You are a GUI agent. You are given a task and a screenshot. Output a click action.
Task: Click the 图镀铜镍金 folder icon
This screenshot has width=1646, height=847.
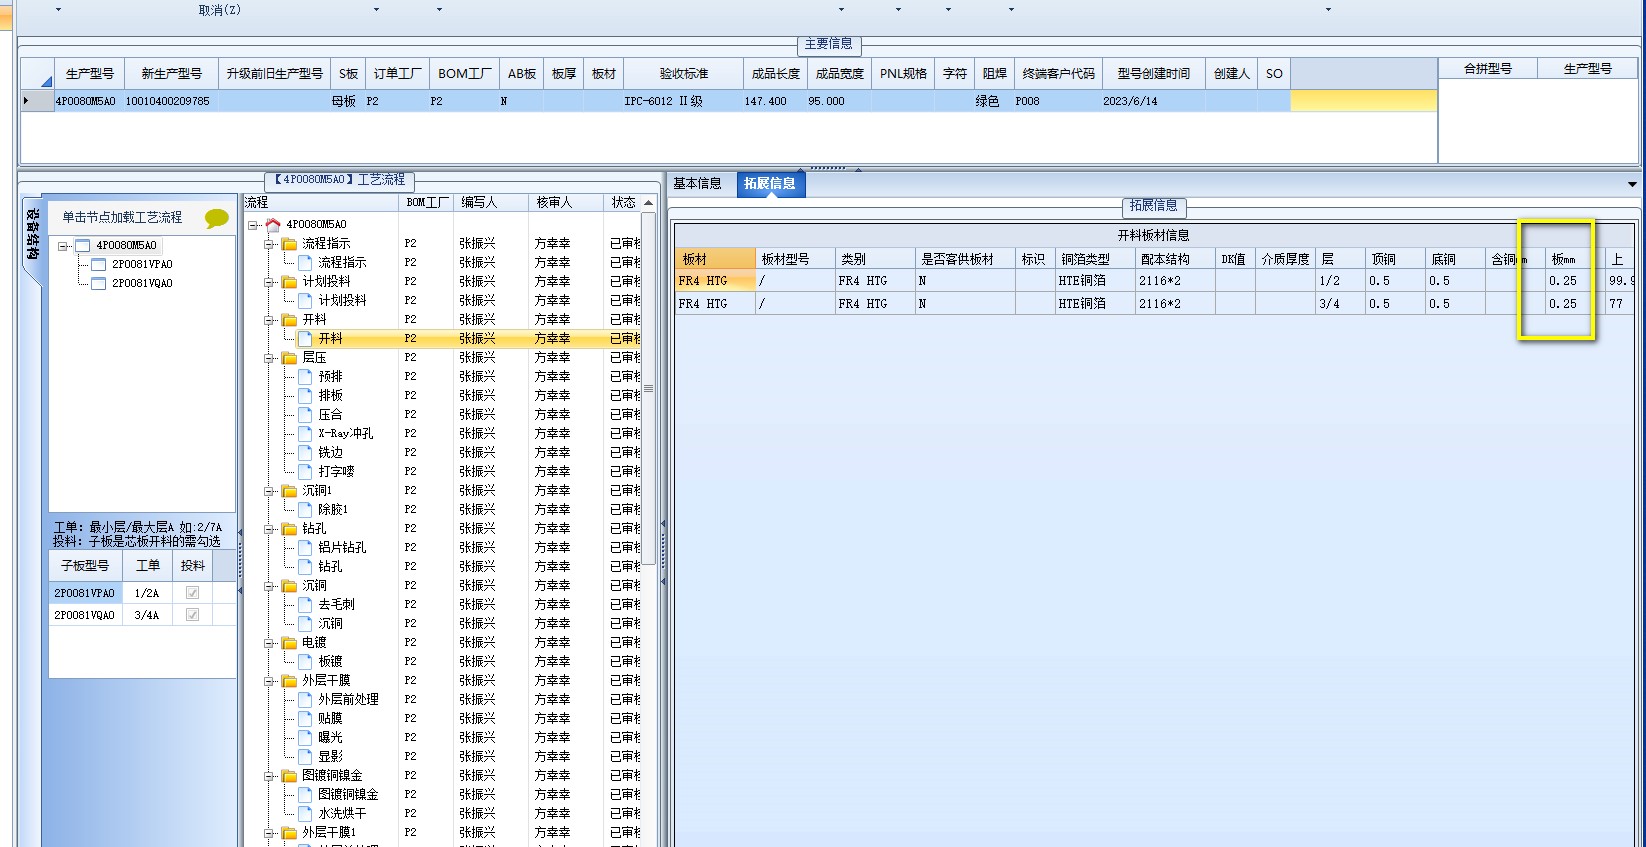pos(289,776)
